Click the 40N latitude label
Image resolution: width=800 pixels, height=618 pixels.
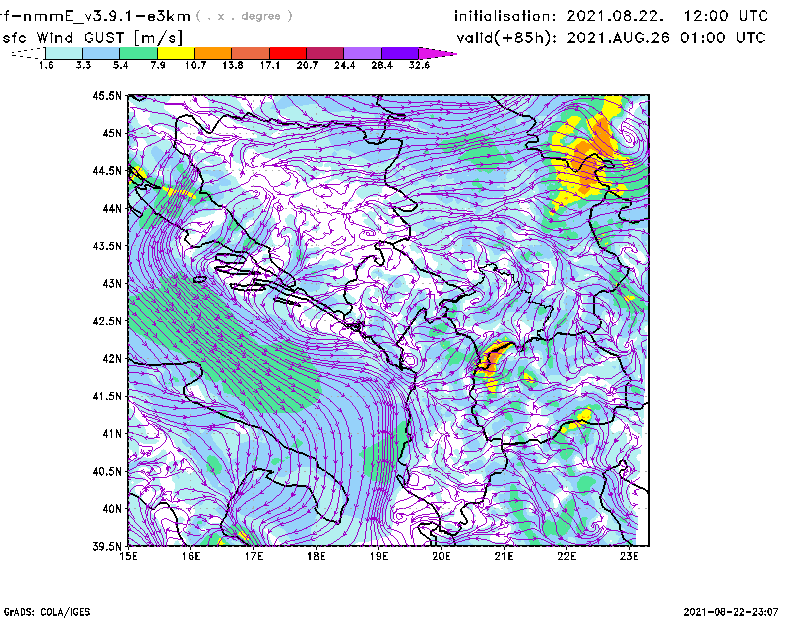(x=112, y=509)
